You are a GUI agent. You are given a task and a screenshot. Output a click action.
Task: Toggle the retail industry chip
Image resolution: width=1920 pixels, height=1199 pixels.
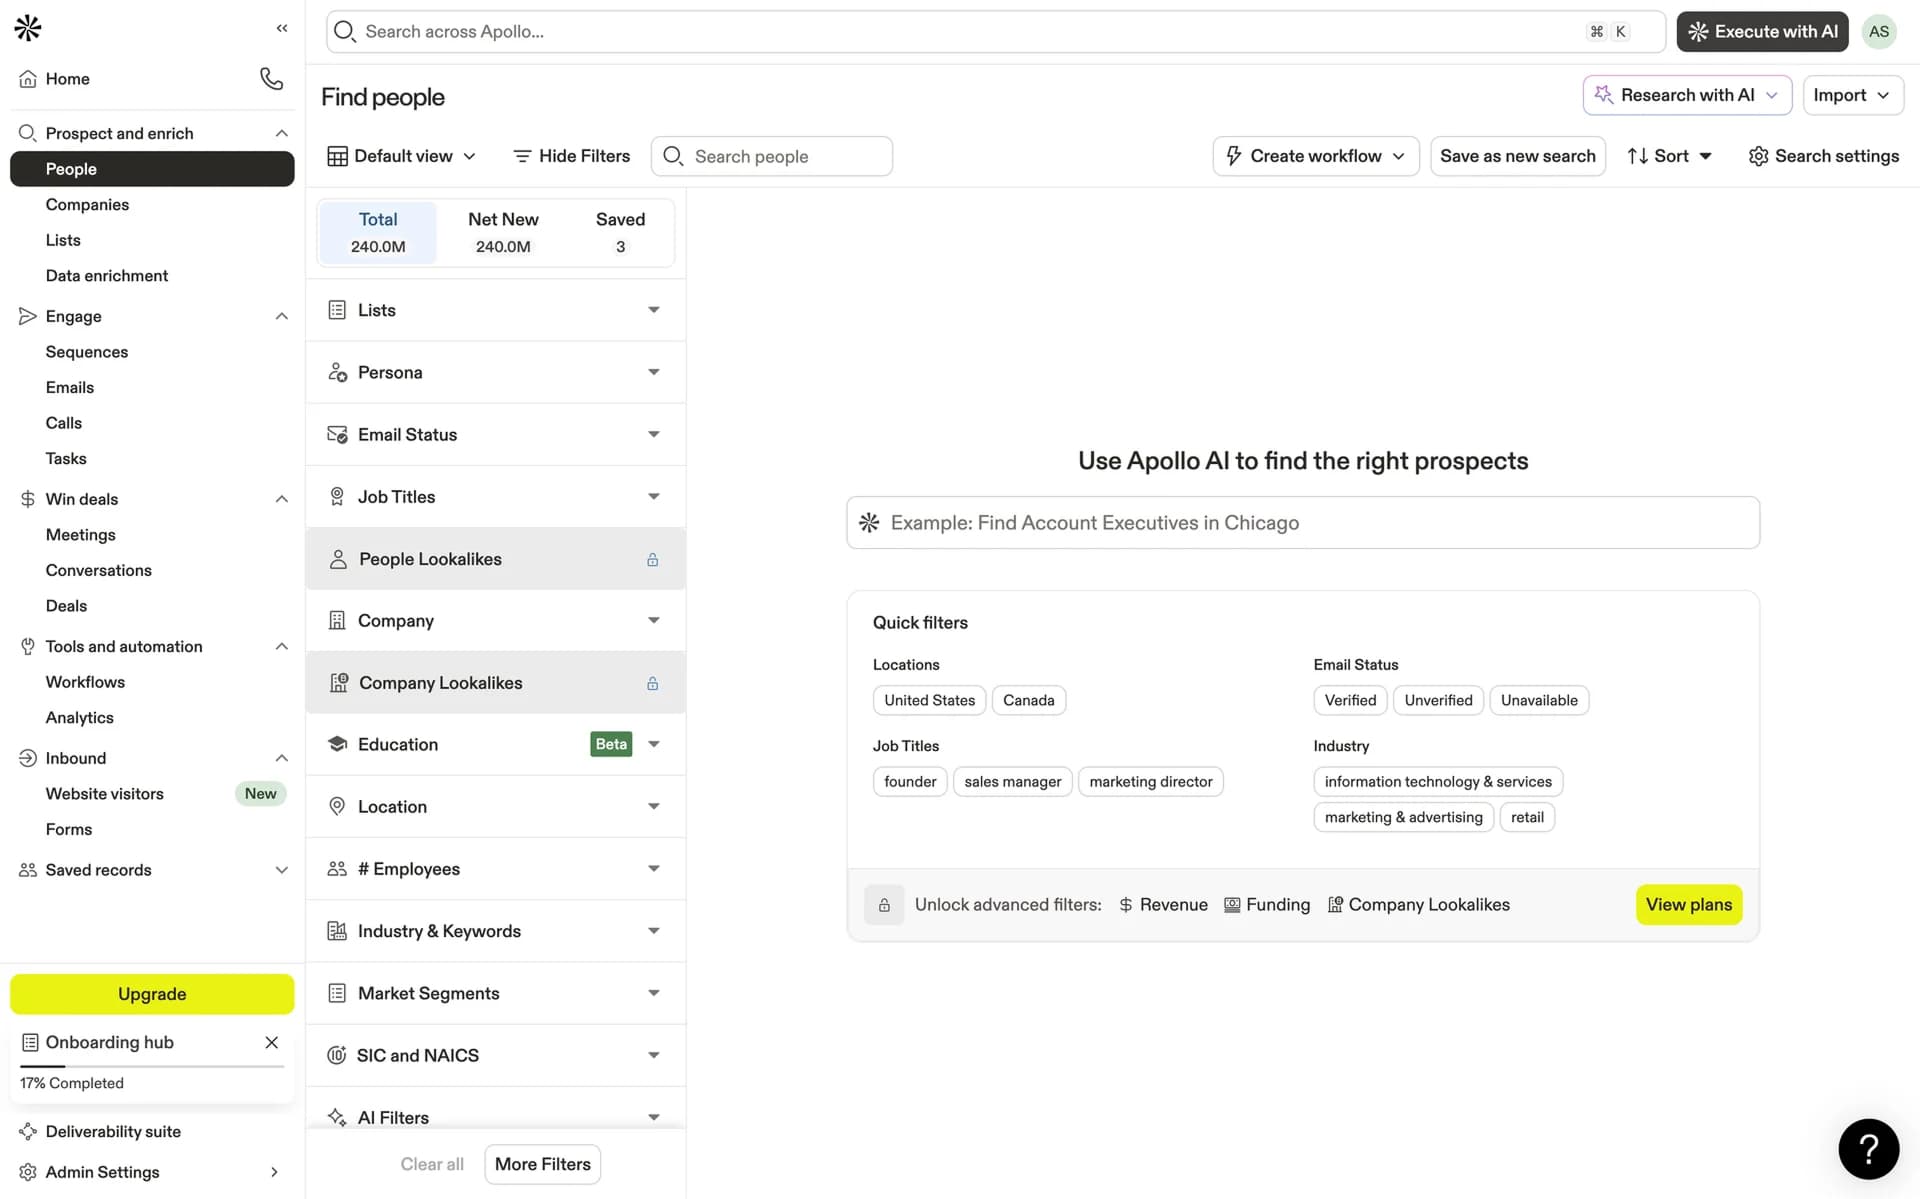pyautogui.click(x=1527, y=817)
